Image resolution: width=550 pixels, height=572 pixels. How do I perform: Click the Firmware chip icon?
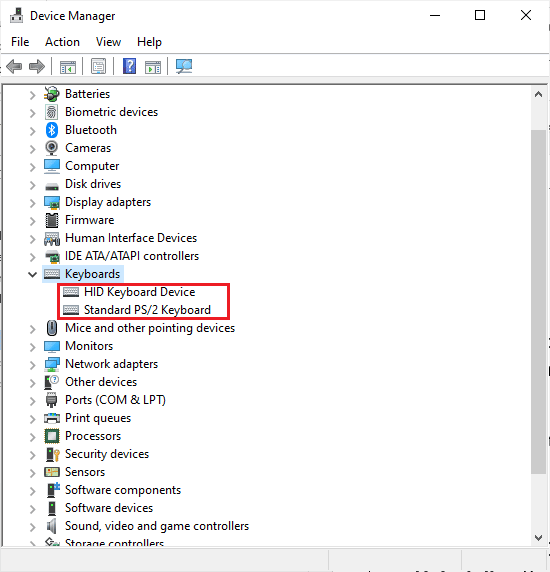[52, 220]
